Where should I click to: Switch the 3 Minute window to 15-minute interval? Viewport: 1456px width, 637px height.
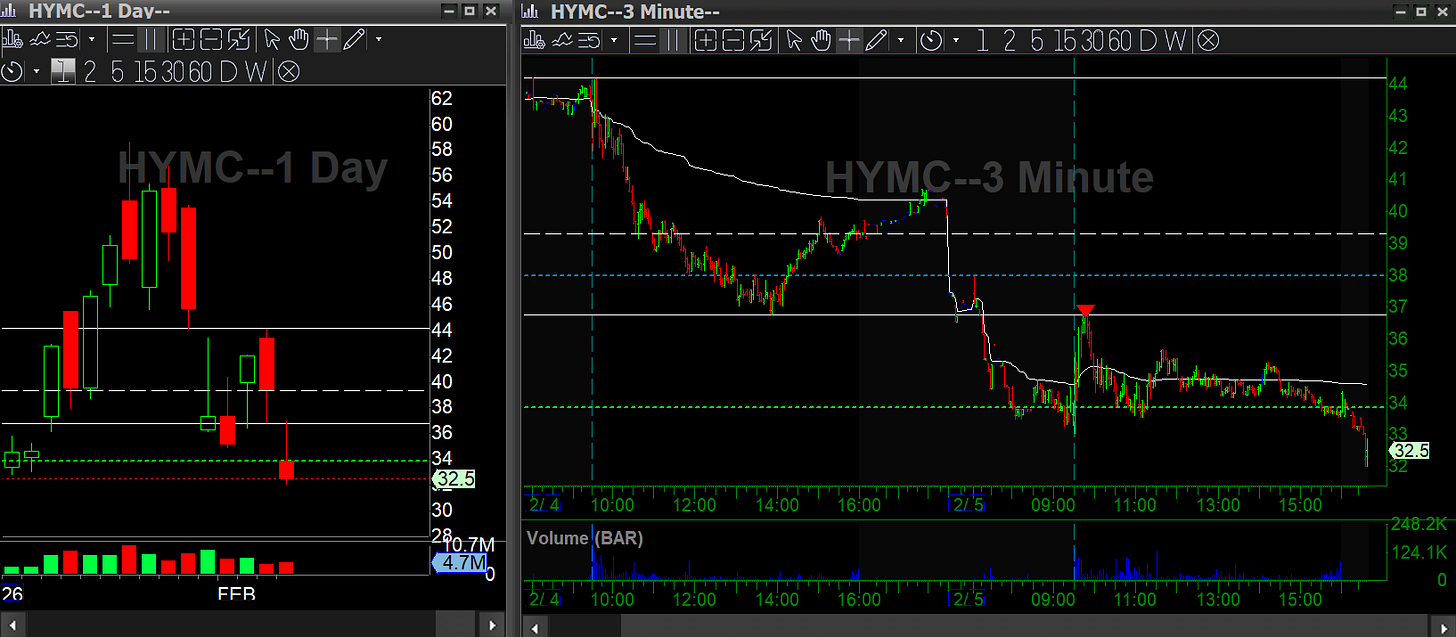click(x=1065, y=40)
